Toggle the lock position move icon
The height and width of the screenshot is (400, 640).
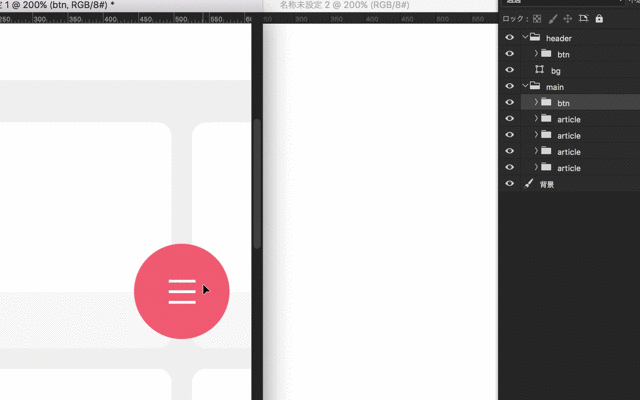pos(568,19)
